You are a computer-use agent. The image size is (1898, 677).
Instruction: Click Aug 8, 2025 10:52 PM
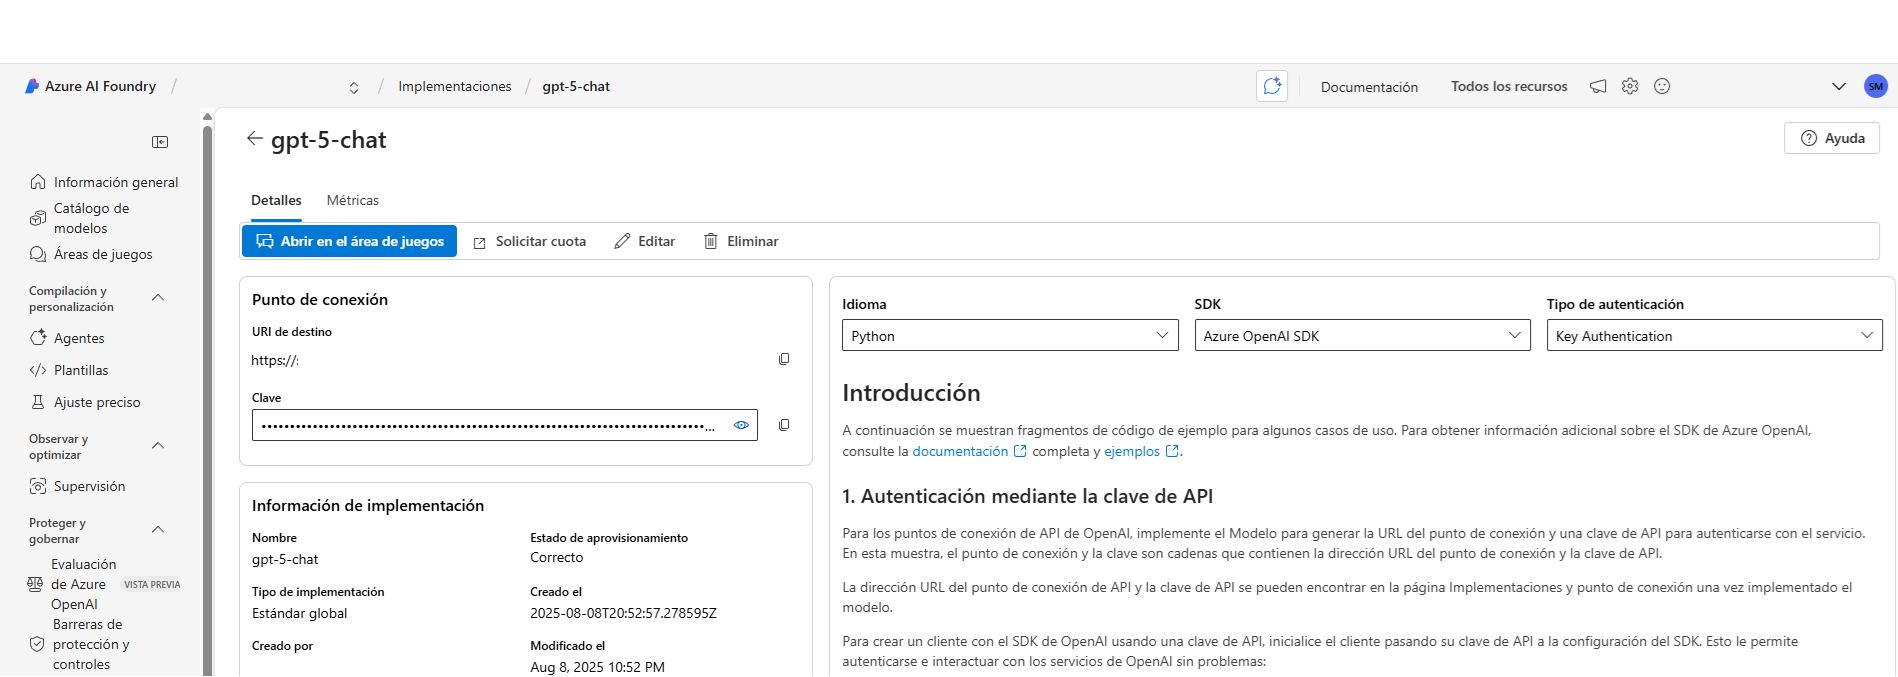(597, 667)
